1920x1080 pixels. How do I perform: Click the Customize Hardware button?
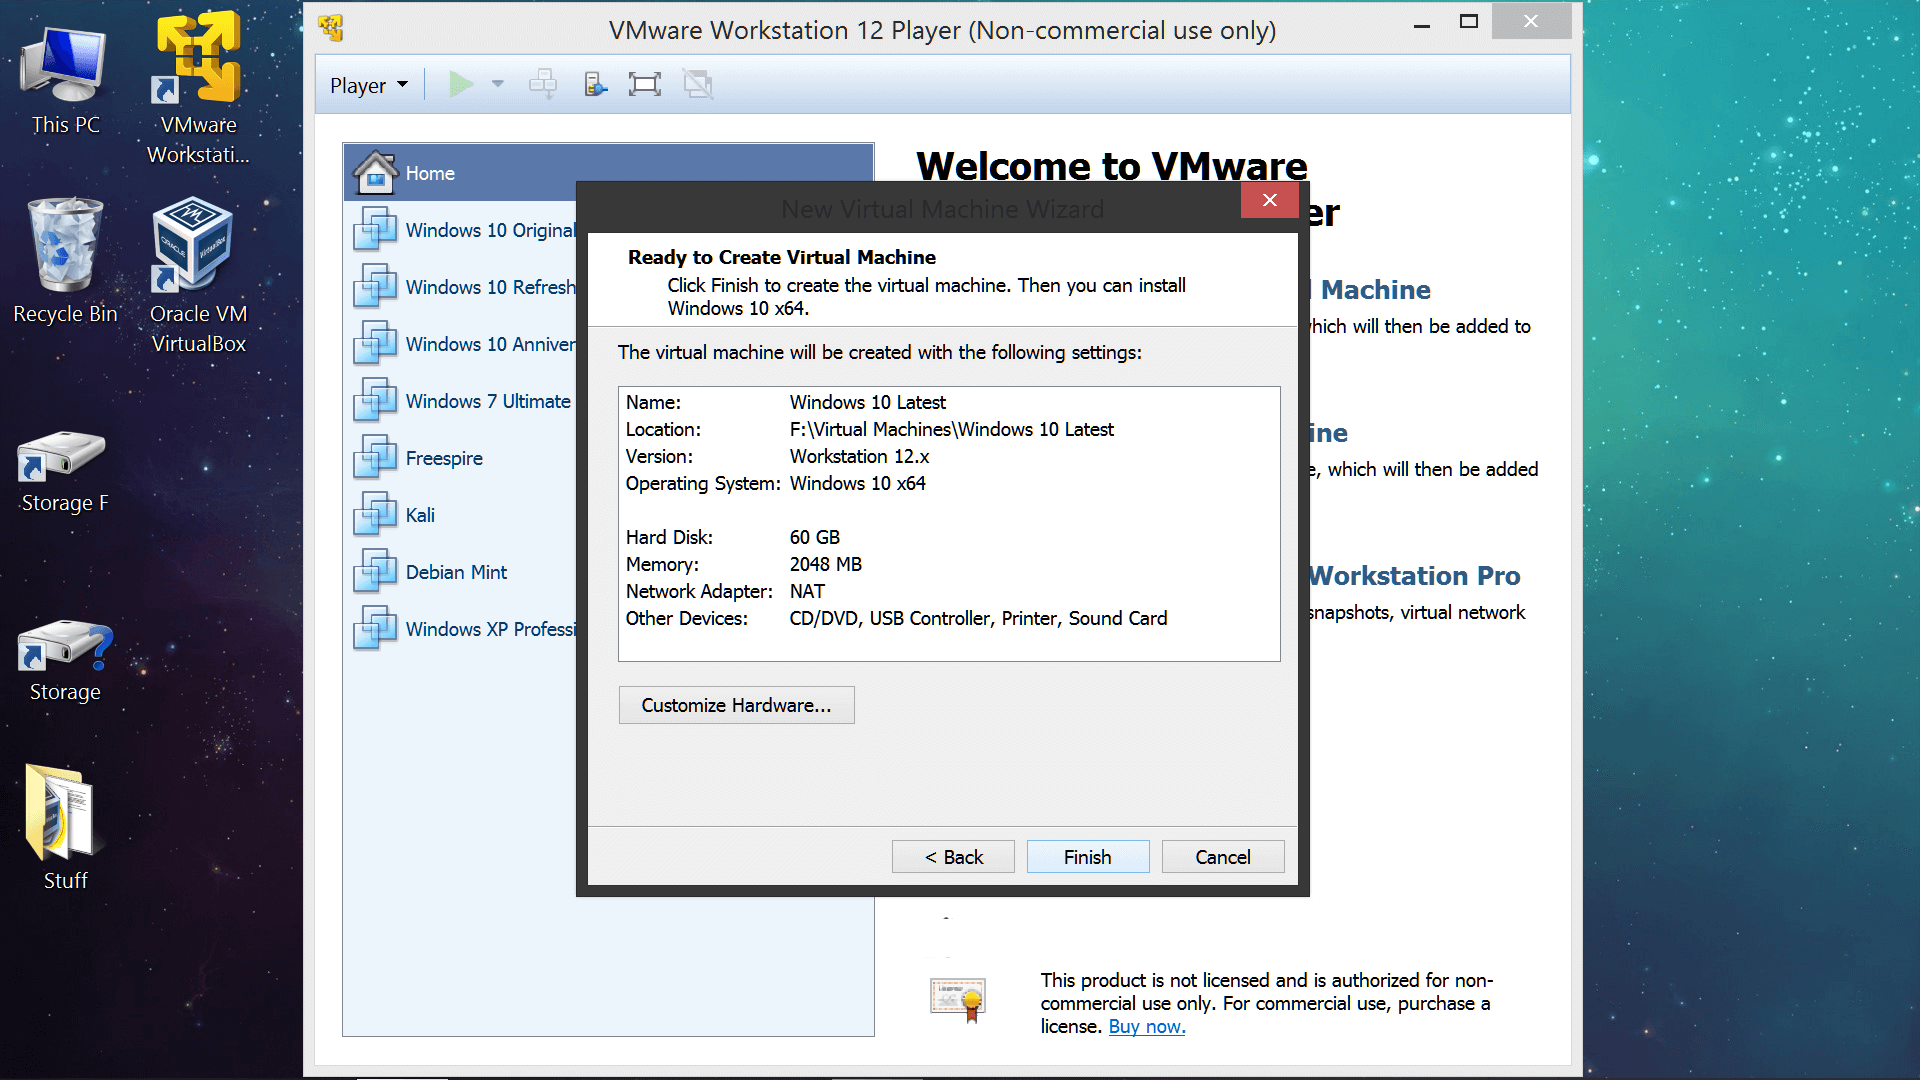pyautogui.click(x=735, y=704)
